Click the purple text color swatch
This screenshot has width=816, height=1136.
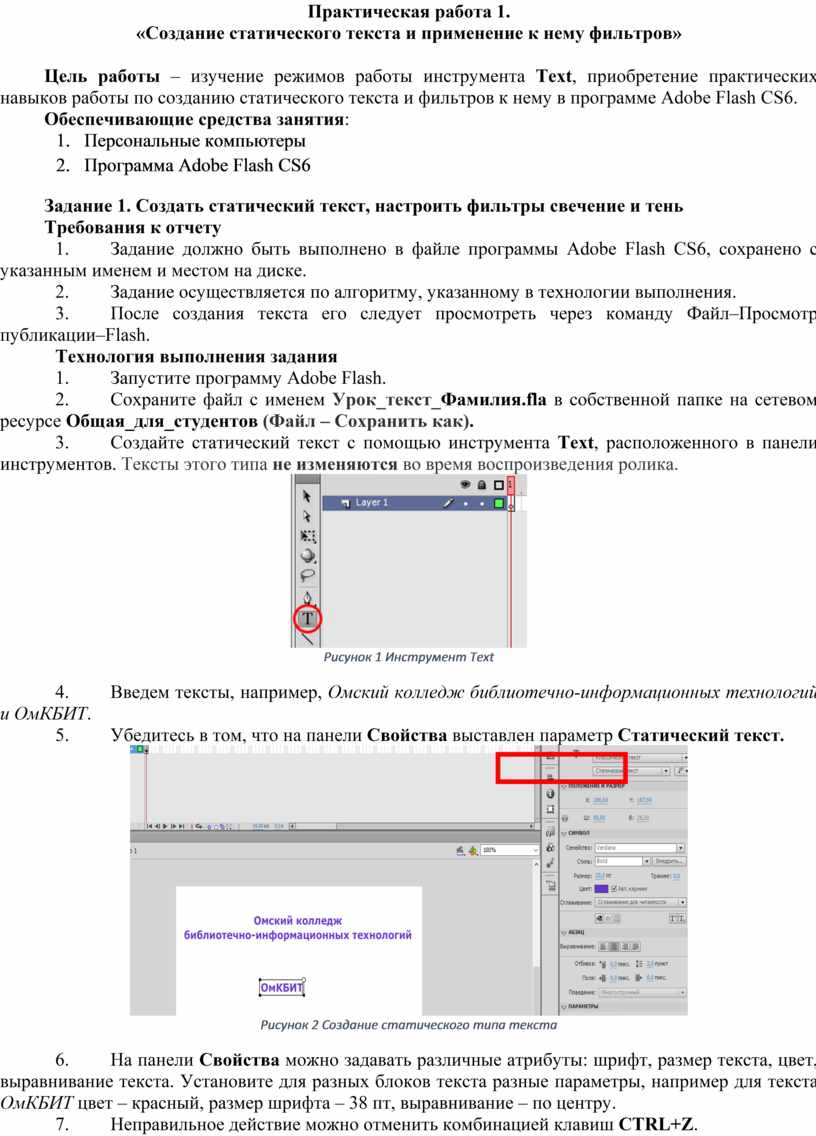coord(601,888)
